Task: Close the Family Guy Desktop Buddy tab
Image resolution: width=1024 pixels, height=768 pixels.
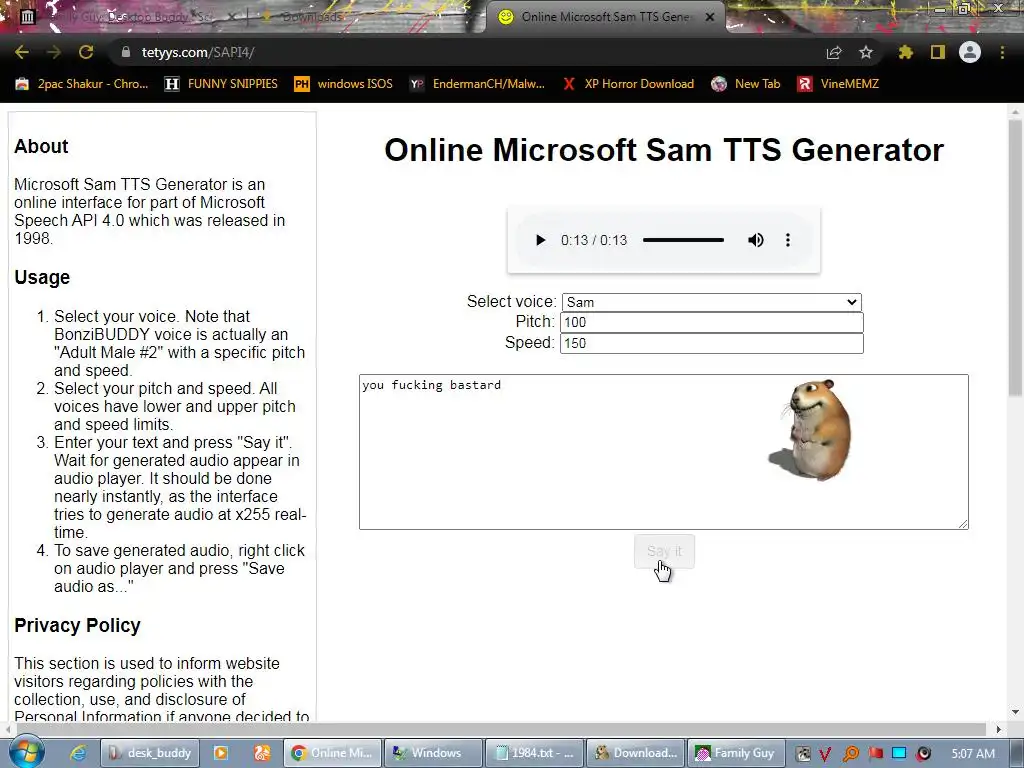Action: tap(233, 17)
